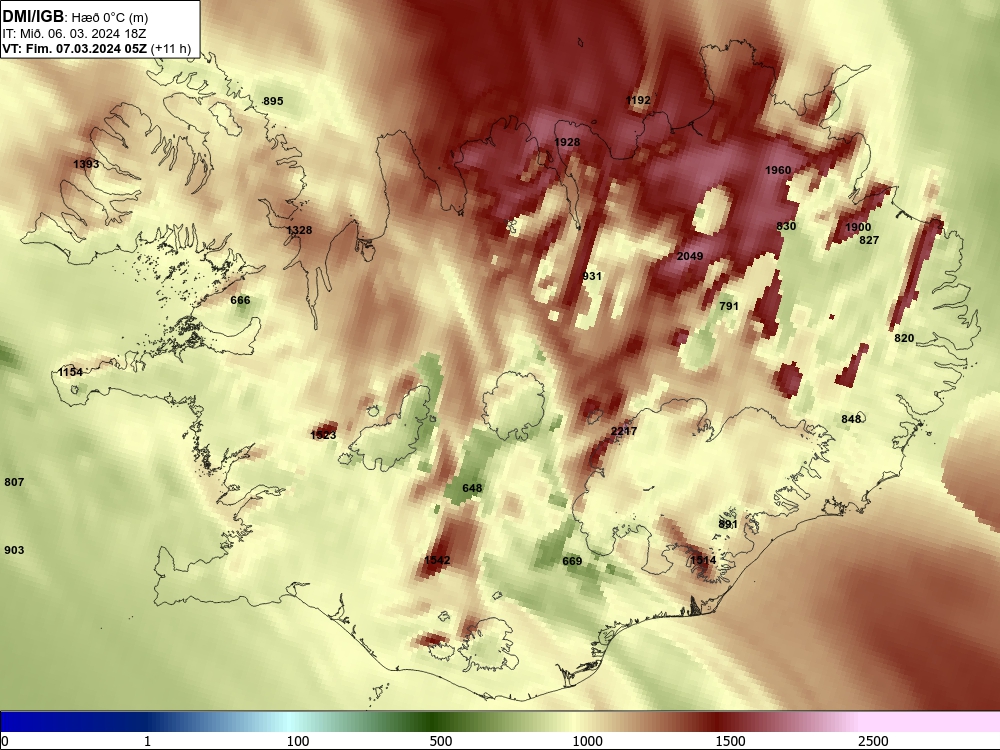Click the map value 666
The width and height of the screenshot is (1000, 750).
(x=240, y=300)
